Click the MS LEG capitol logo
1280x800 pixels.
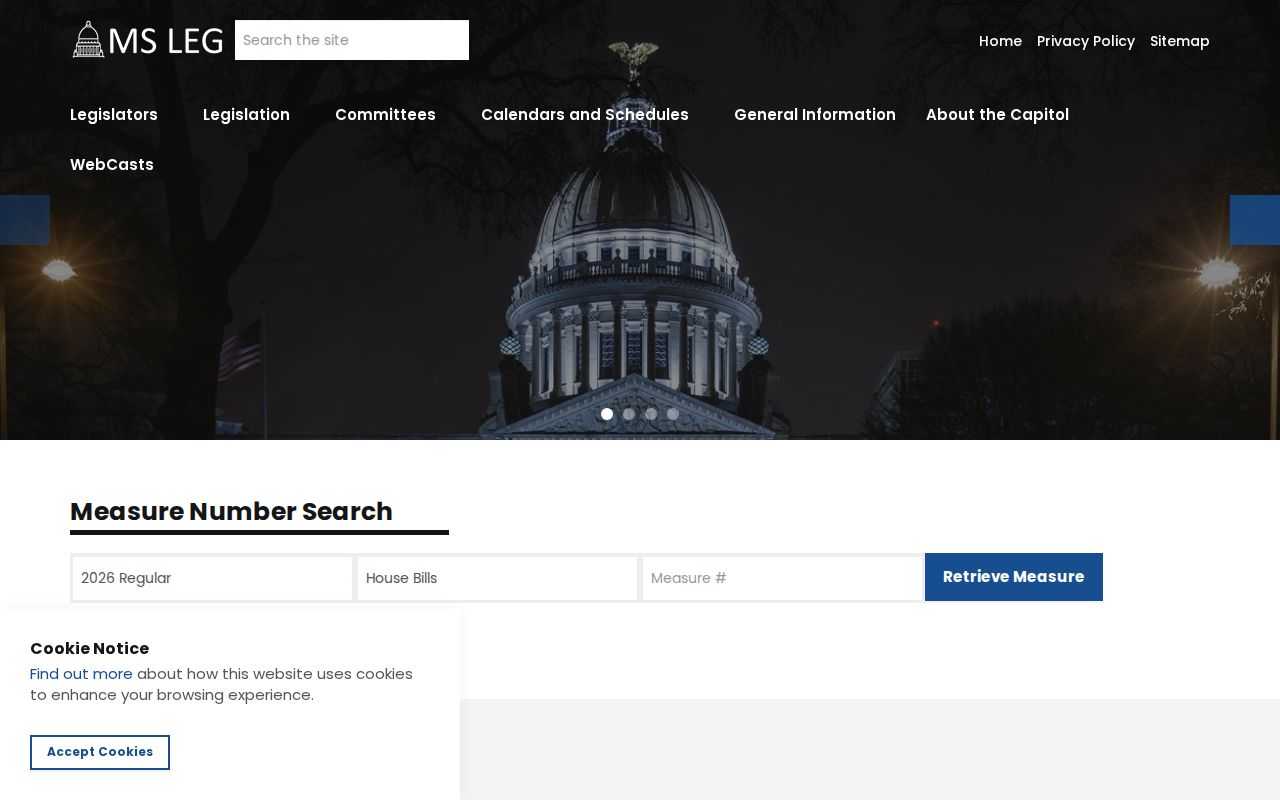148,40
